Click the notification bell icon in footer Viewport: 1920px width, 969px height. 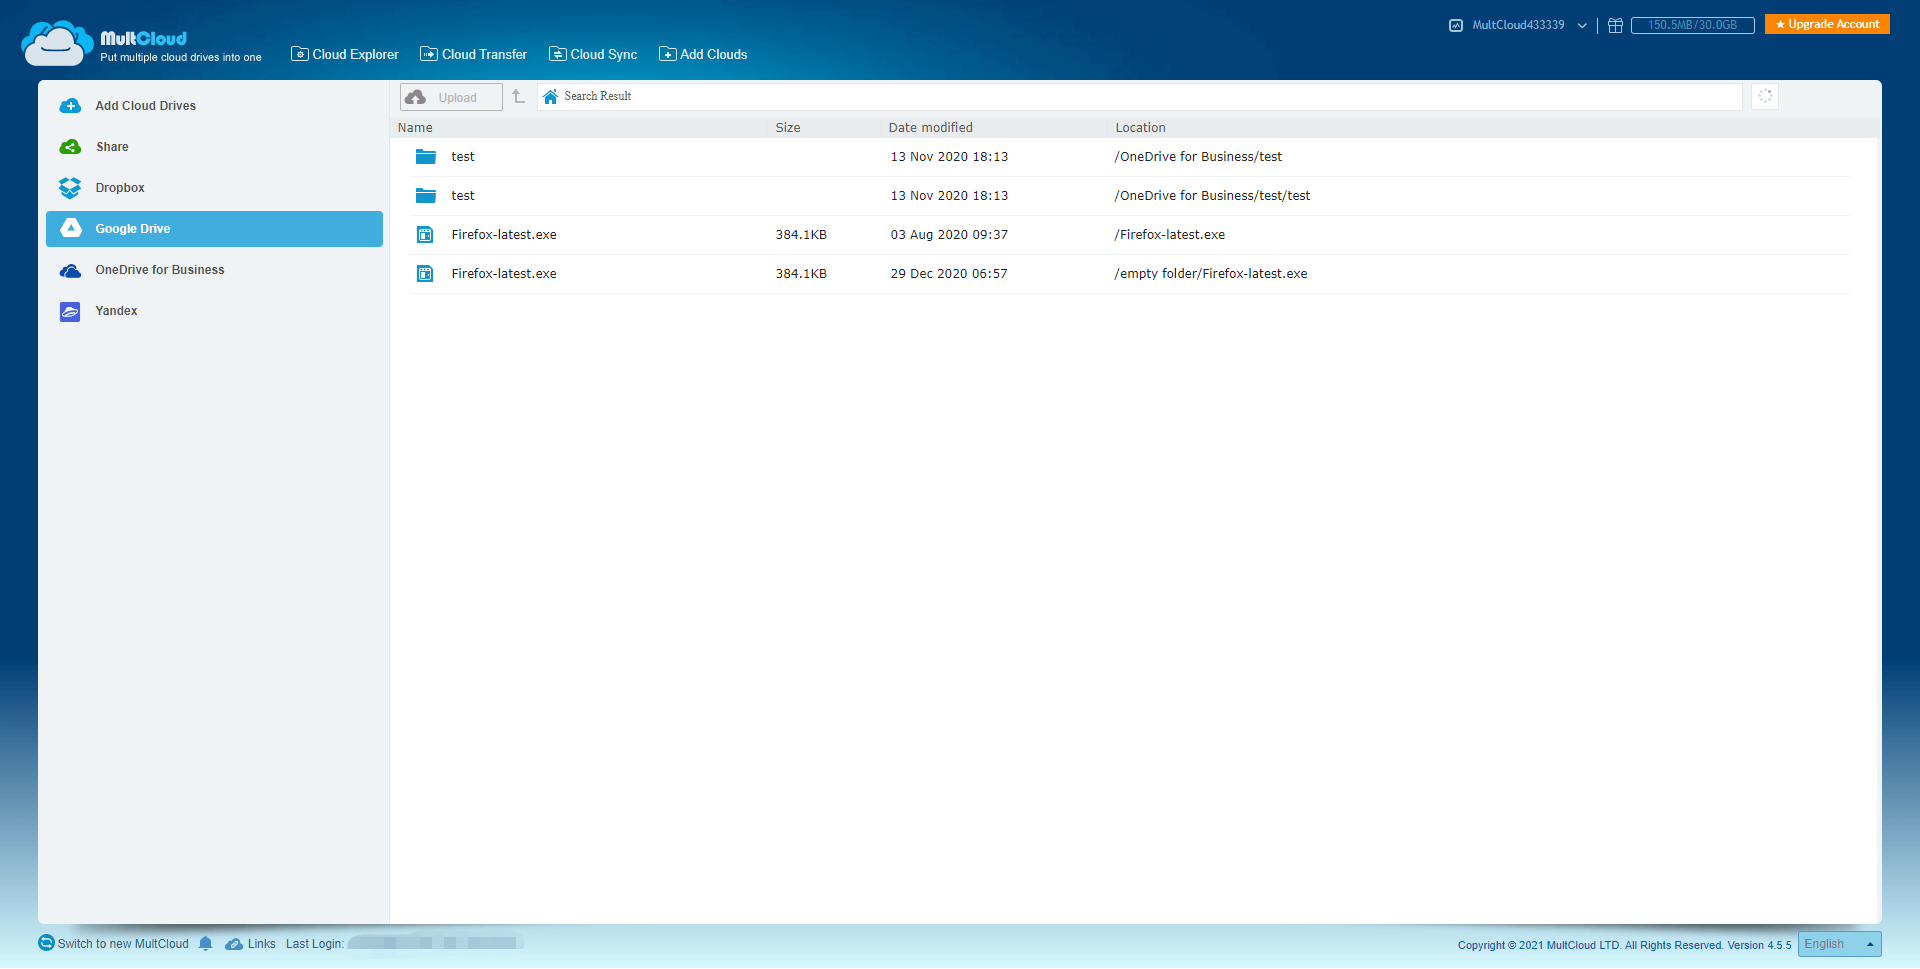[x=205, y=944]
